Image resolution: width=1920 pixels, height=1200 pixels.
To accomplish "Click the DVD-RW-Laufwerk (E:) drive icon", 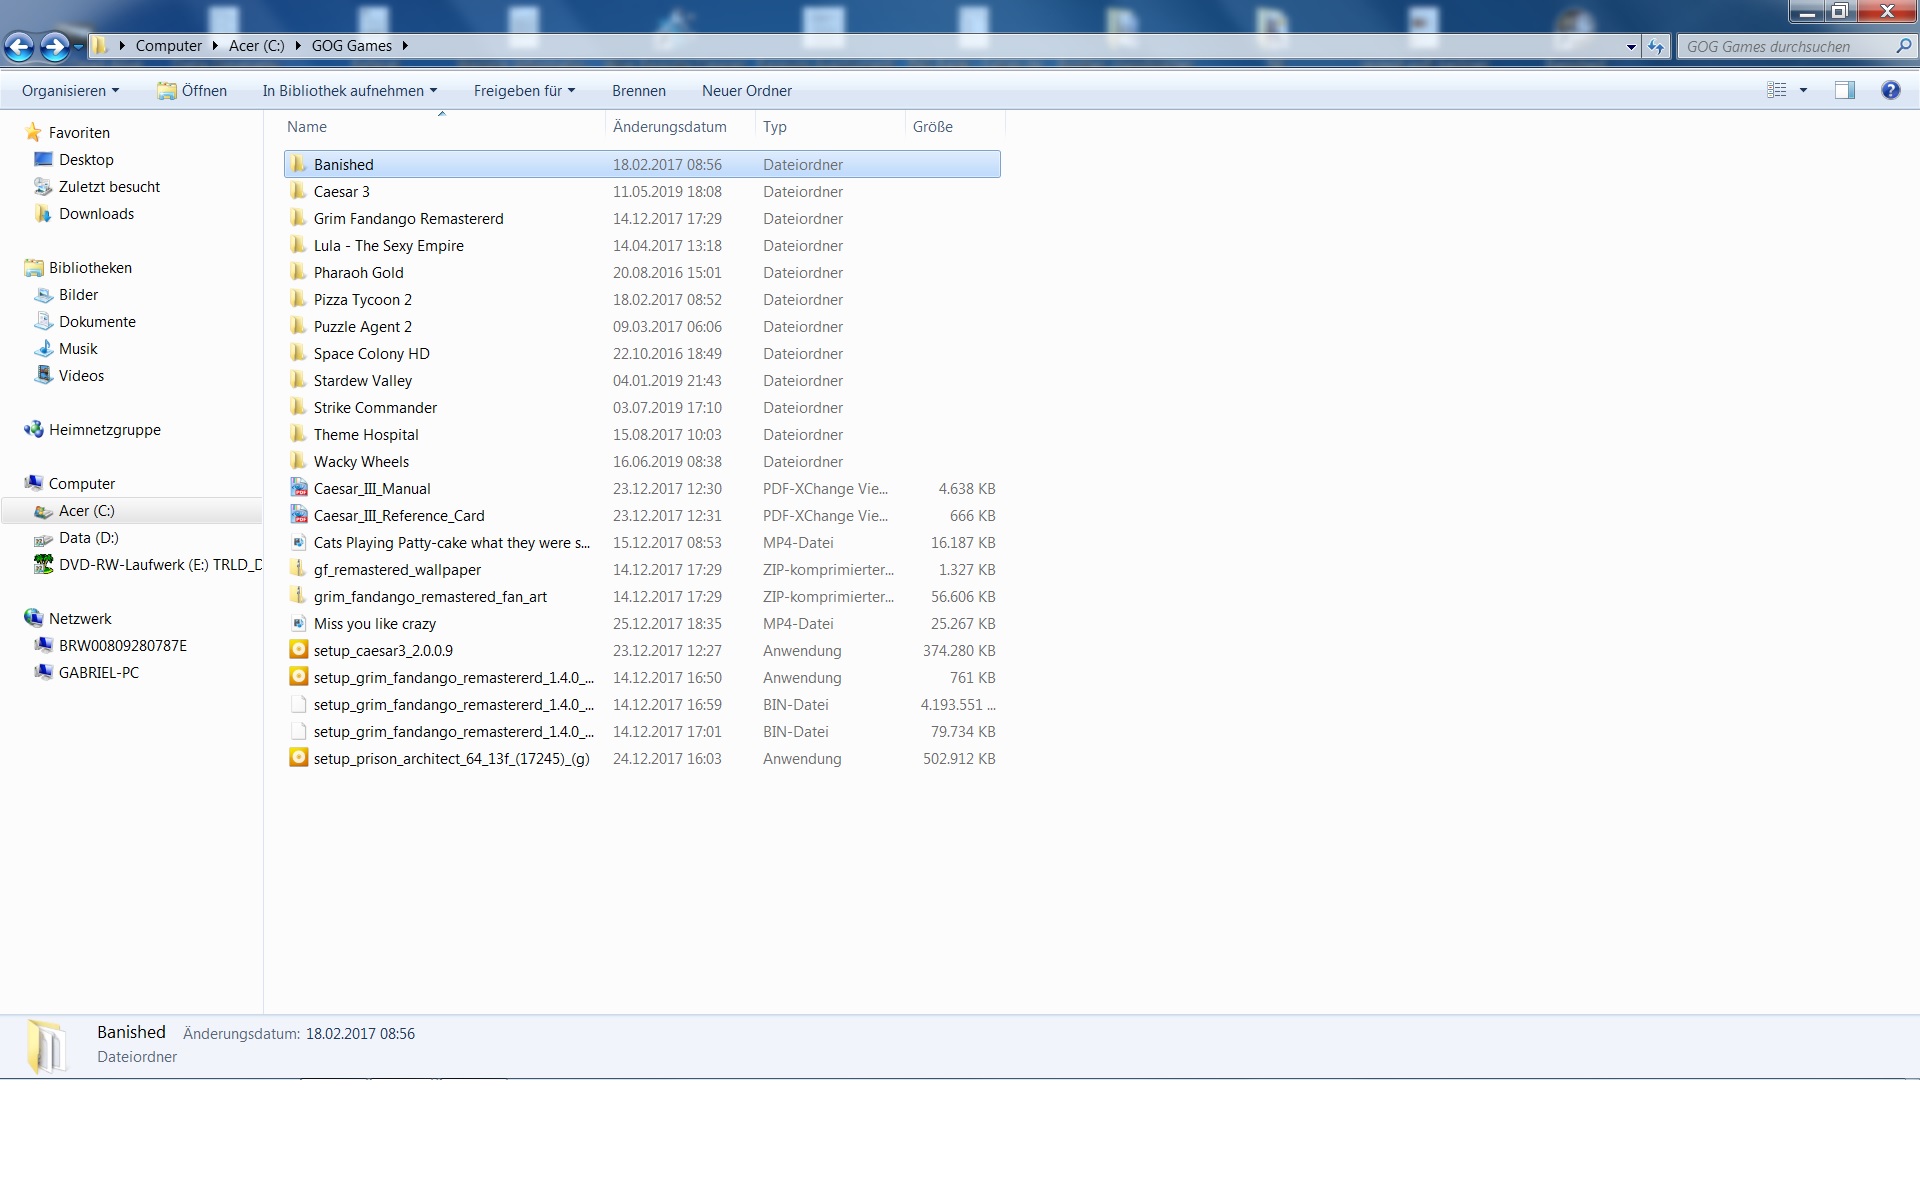I will pos(43,564).
